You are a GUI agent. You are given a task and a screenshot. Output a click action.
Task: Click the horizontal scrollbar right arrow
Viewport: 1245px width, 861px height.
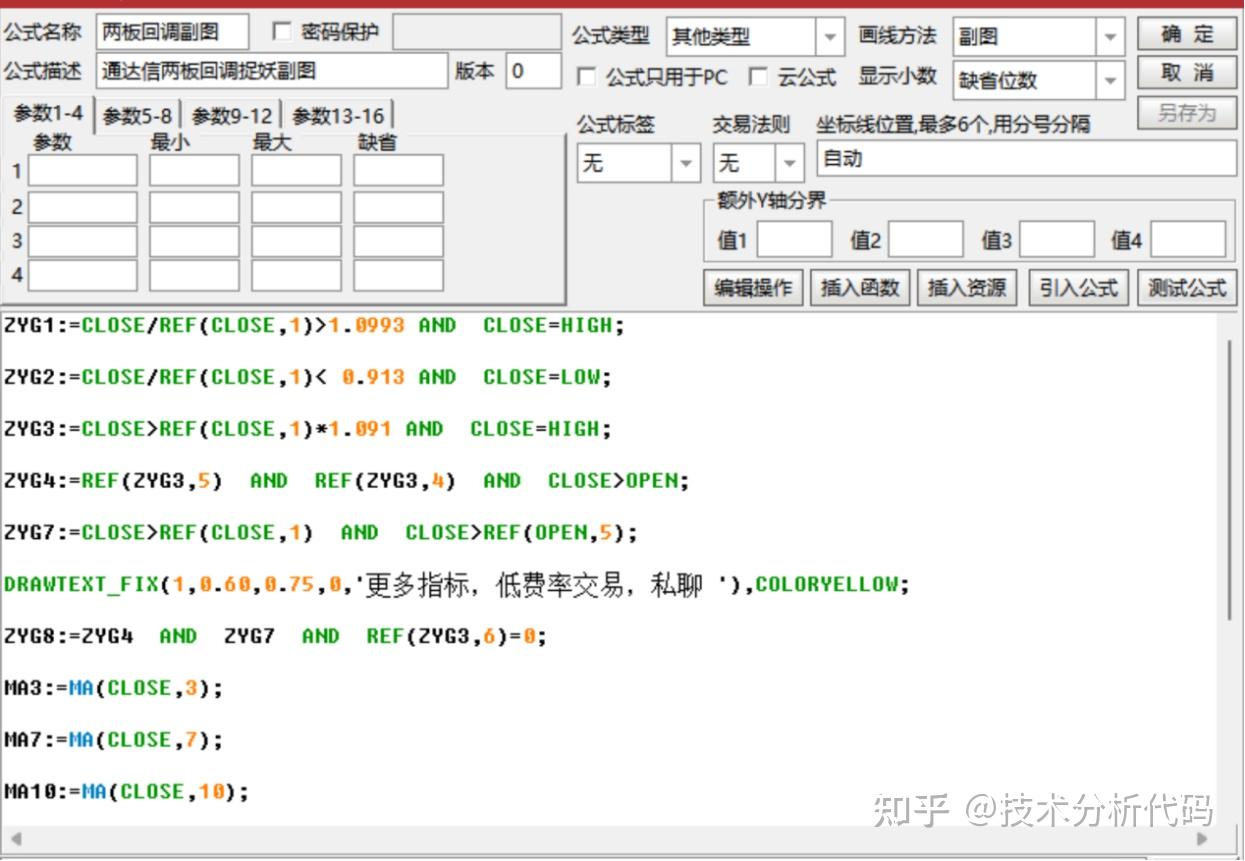coord(1203,839)
